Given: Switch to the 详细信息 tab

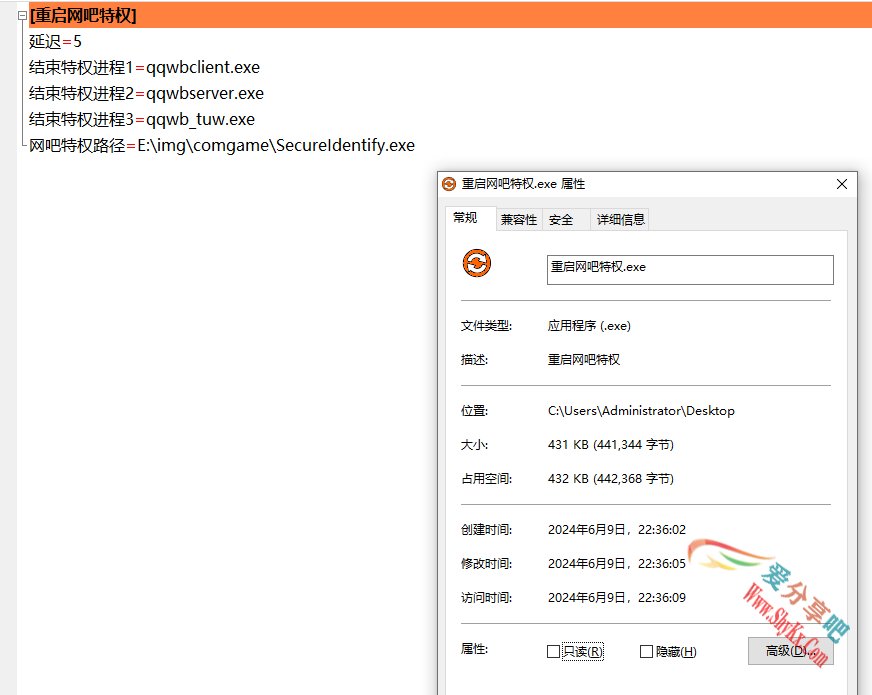Looking at the screenshot, I should 621,220.
